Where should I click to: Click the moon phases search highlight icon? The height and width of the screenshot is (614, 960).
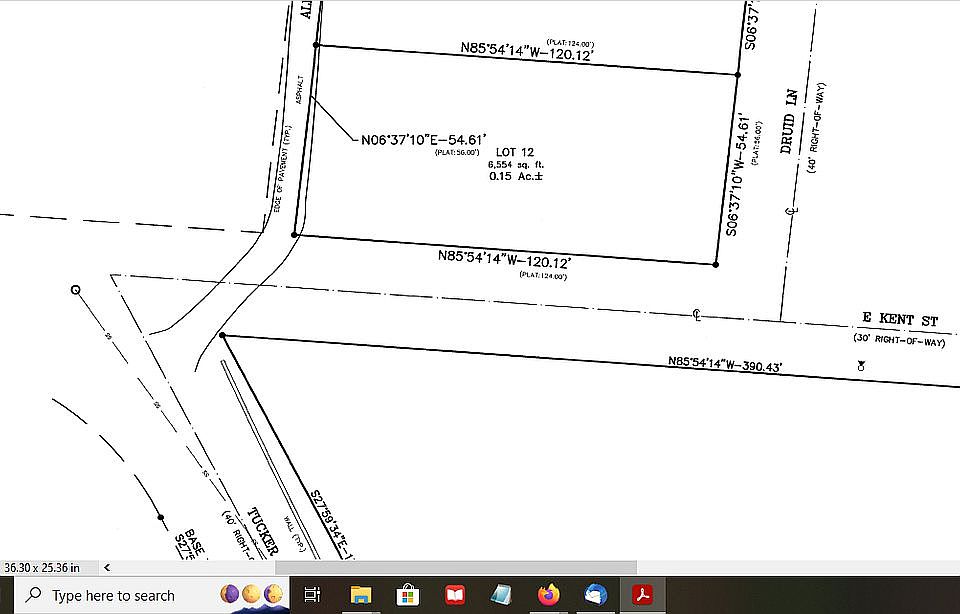(252, 594)
